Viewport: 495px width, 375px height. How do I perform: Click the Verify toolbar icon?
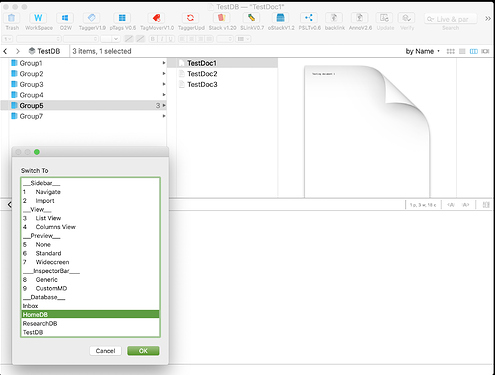(x=407, y=18)
